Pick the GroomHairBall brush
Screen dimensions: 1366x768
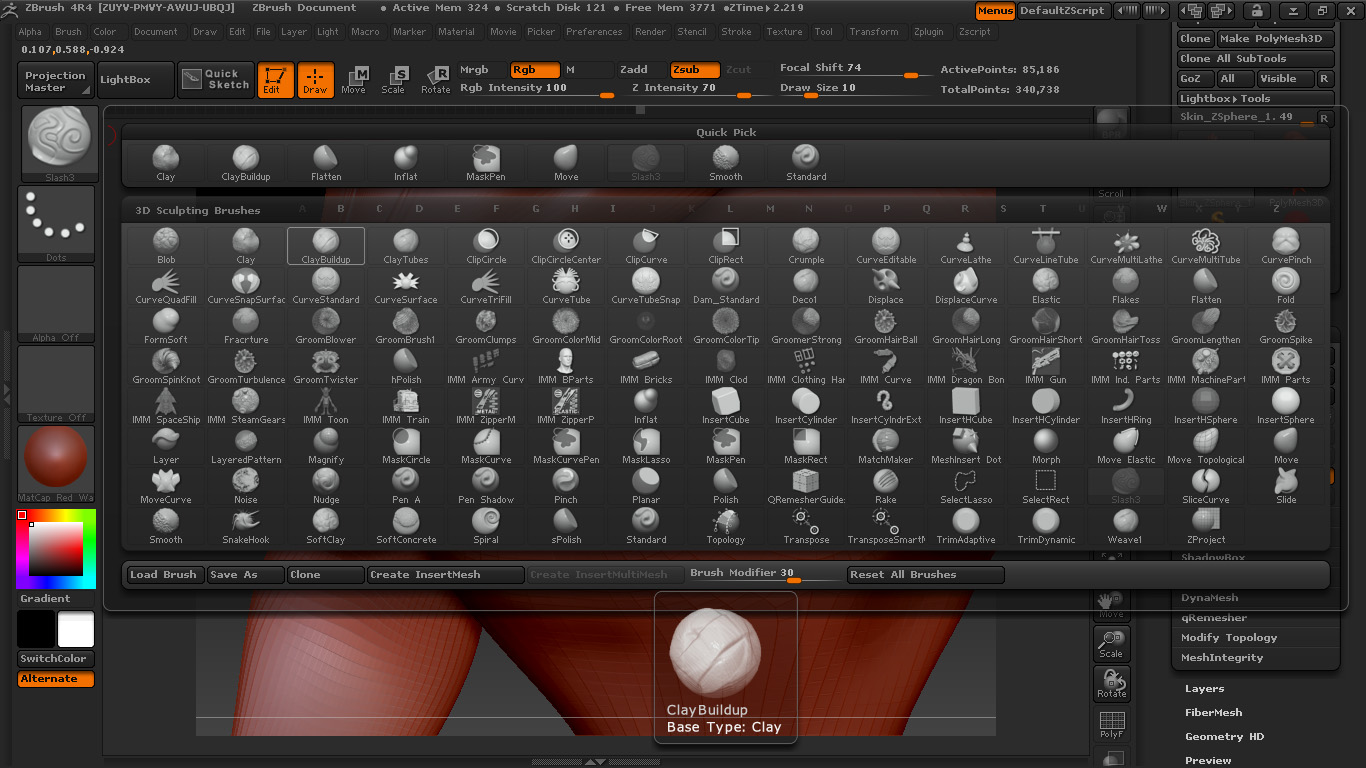886,326
